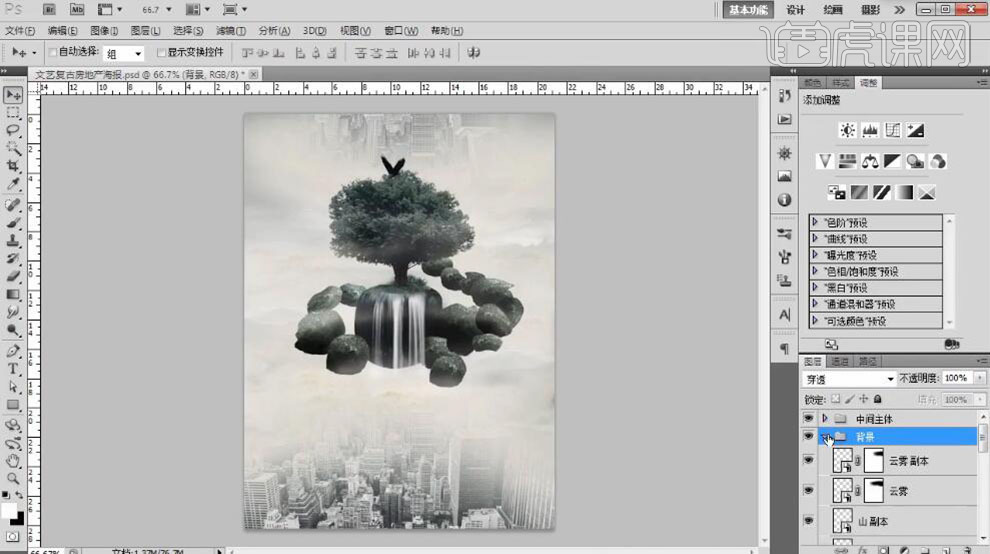Add a Curves adjustment

pyautogui.click(x=893, y=130)
